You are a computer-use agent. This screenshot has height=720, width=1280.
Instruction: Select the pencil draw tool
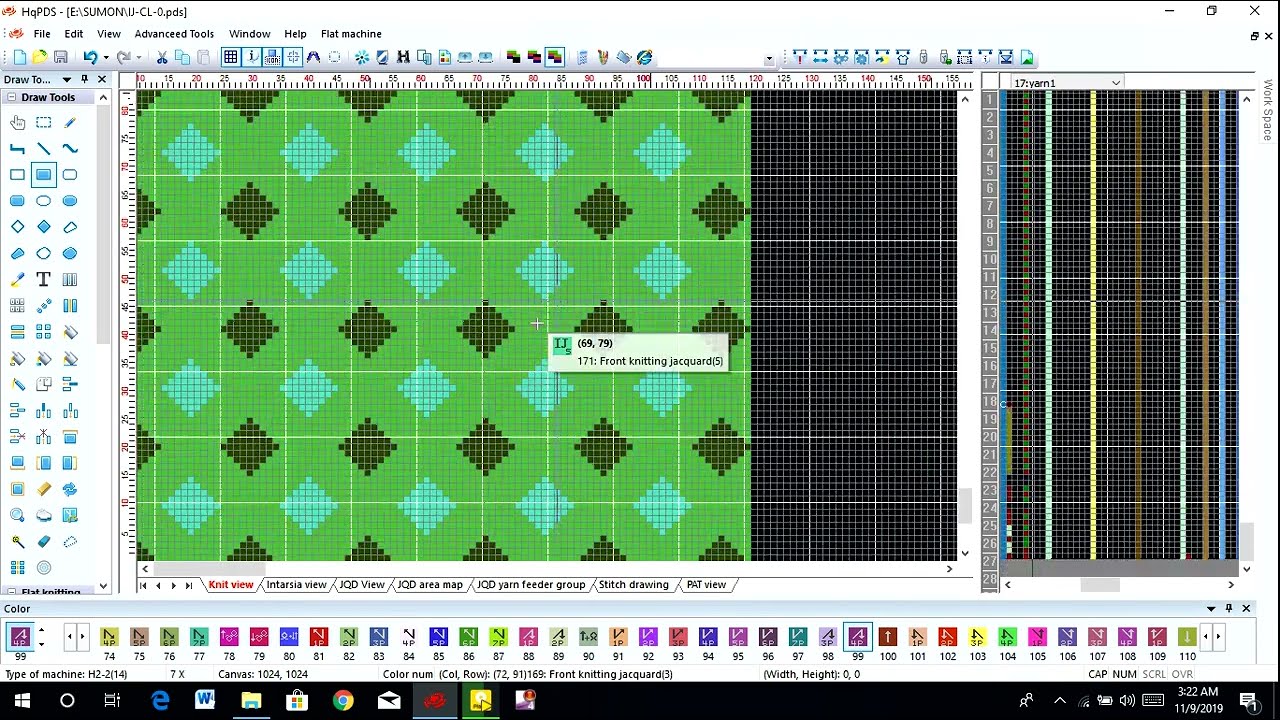pos(69,123)
